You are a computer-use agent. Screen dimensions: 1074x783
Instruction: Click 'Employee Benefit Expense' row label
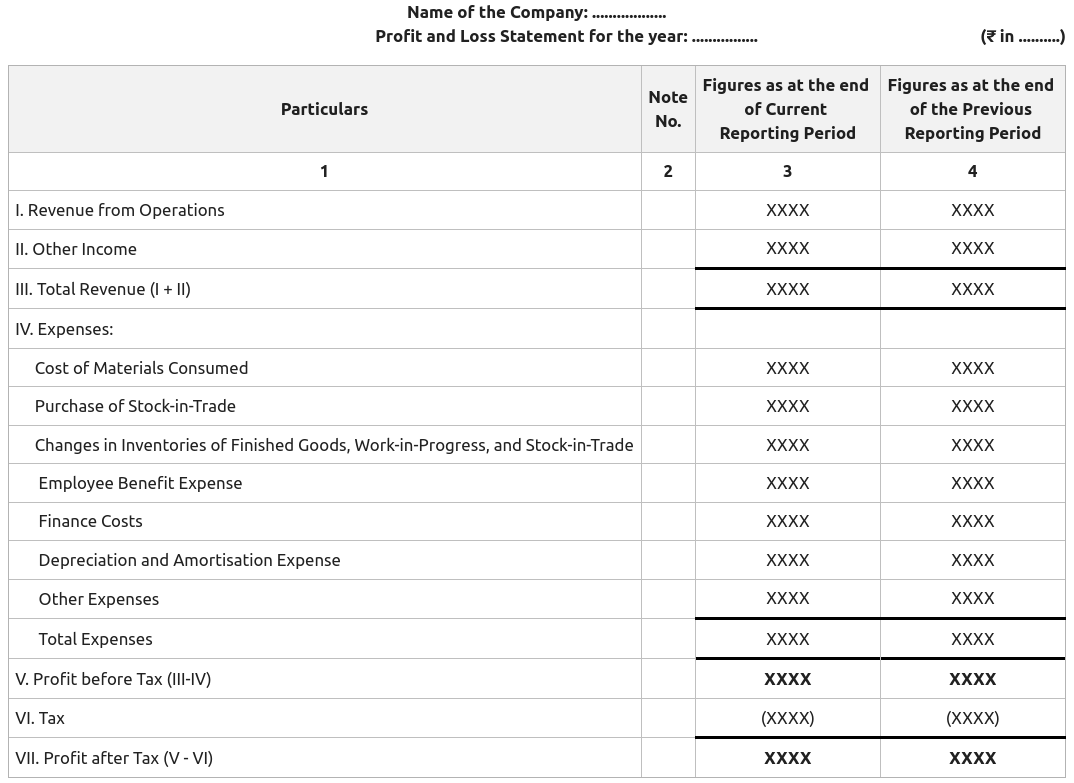pos(140,483)
